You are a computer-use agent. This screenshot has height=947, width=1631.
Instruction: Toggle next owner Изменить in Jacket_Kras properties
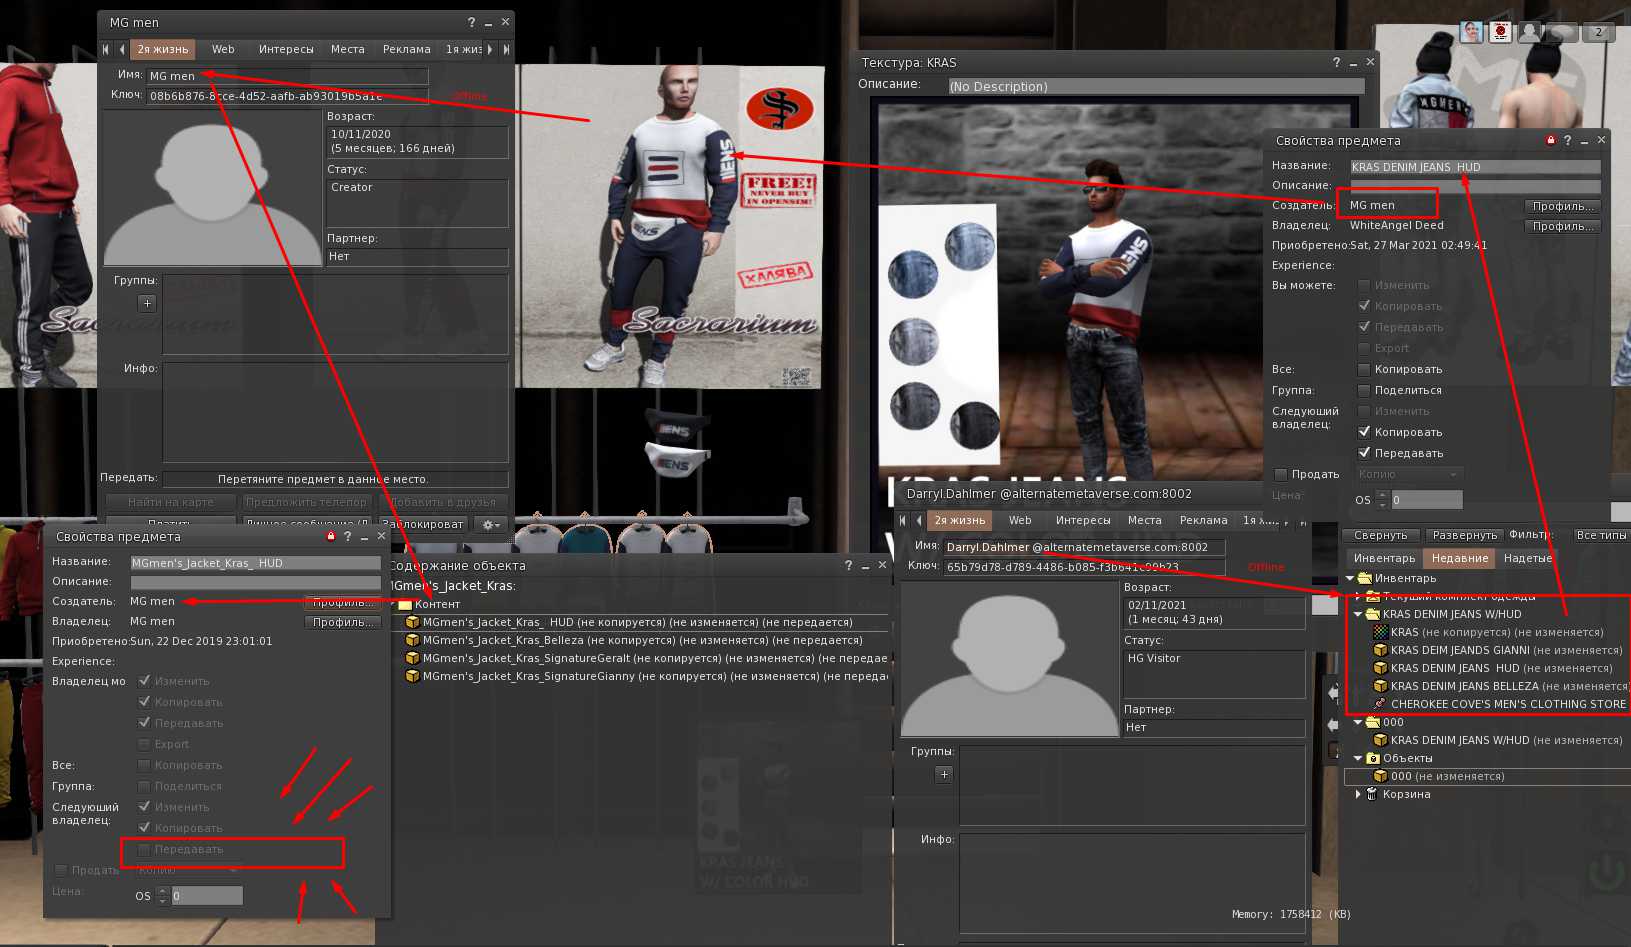(x=144, y=807)
